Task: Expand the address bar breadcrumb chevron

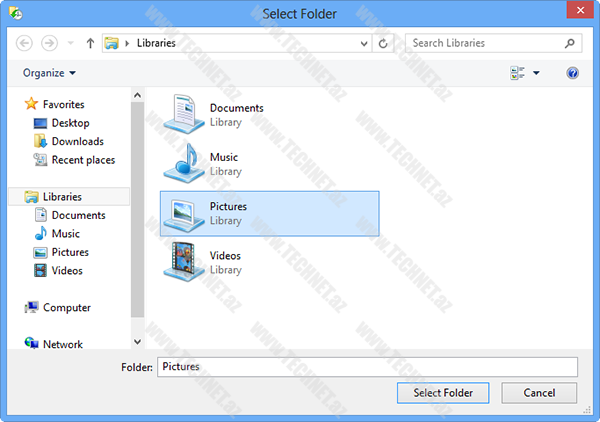Action: tap(127, 43)
